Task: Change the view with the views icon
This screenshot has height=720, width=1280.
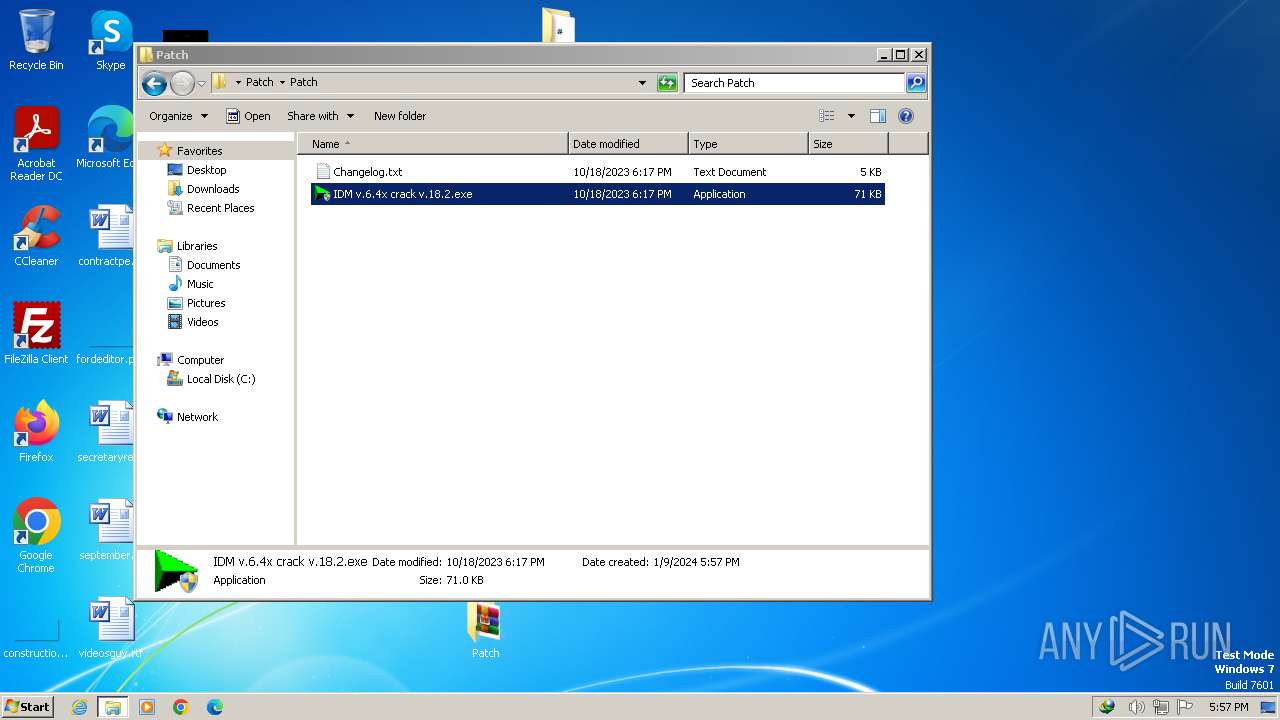Action: pos(827,116)
